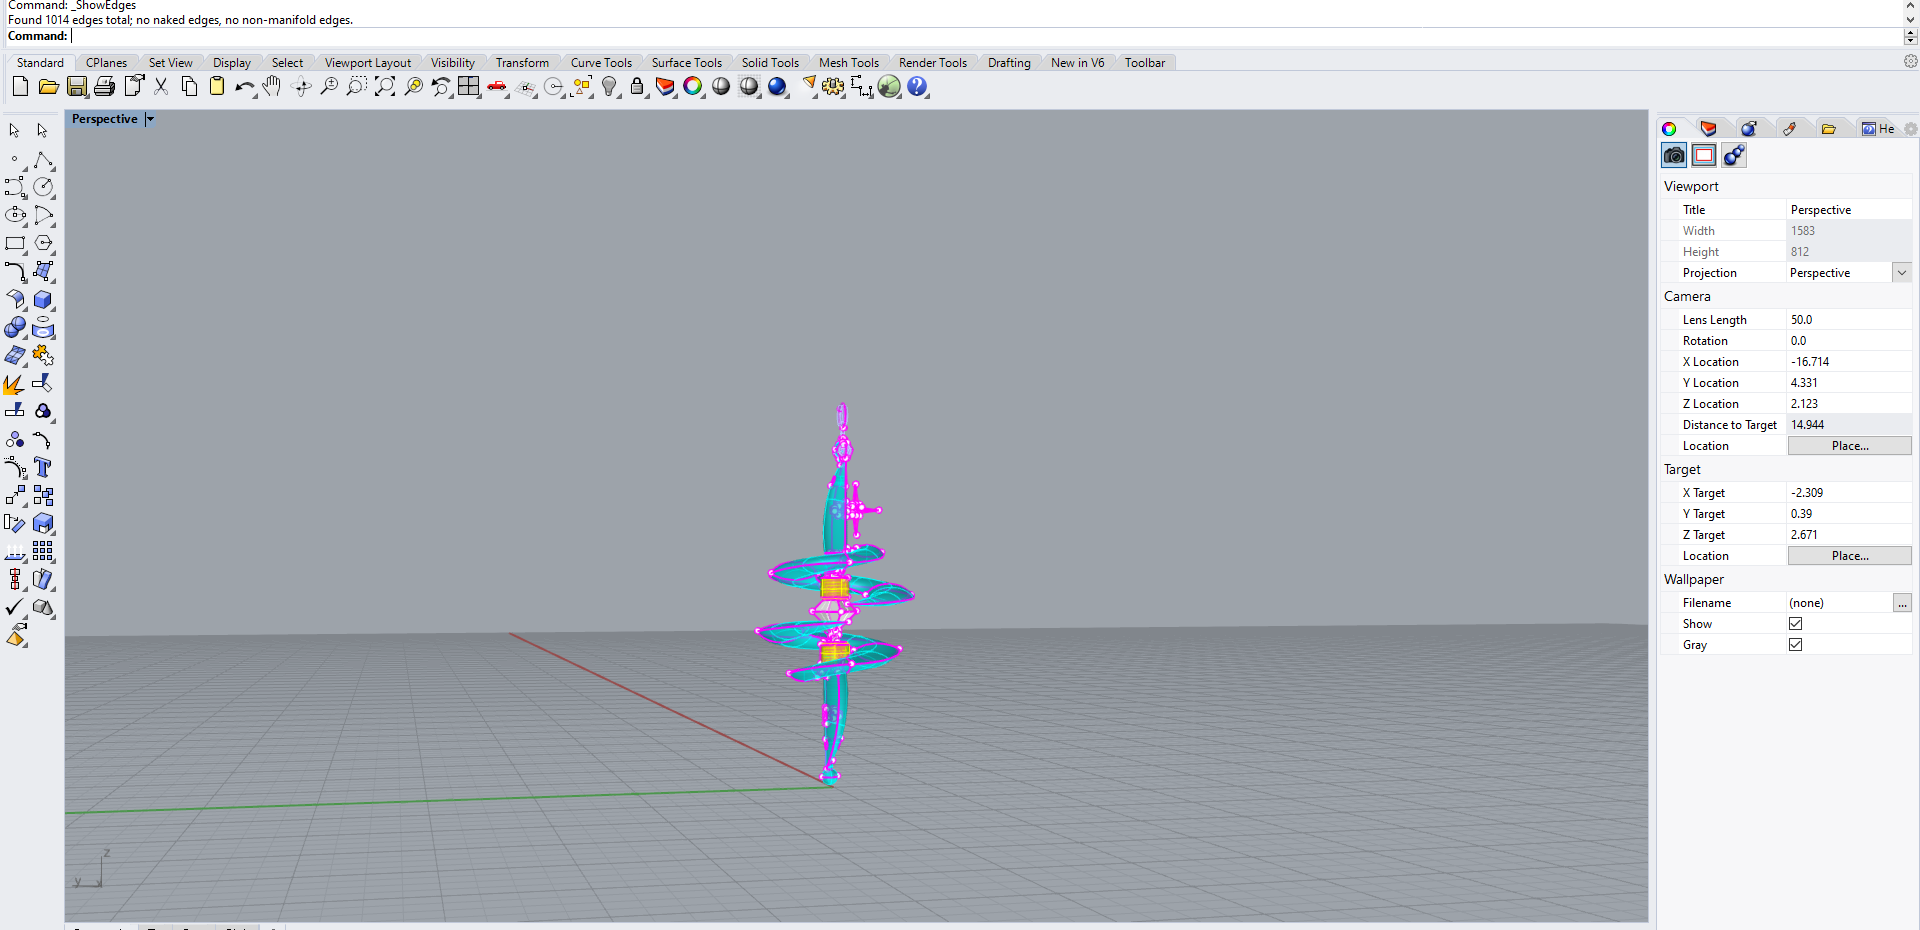Switch to the CPlanes toolbar tab

[107, 63]
